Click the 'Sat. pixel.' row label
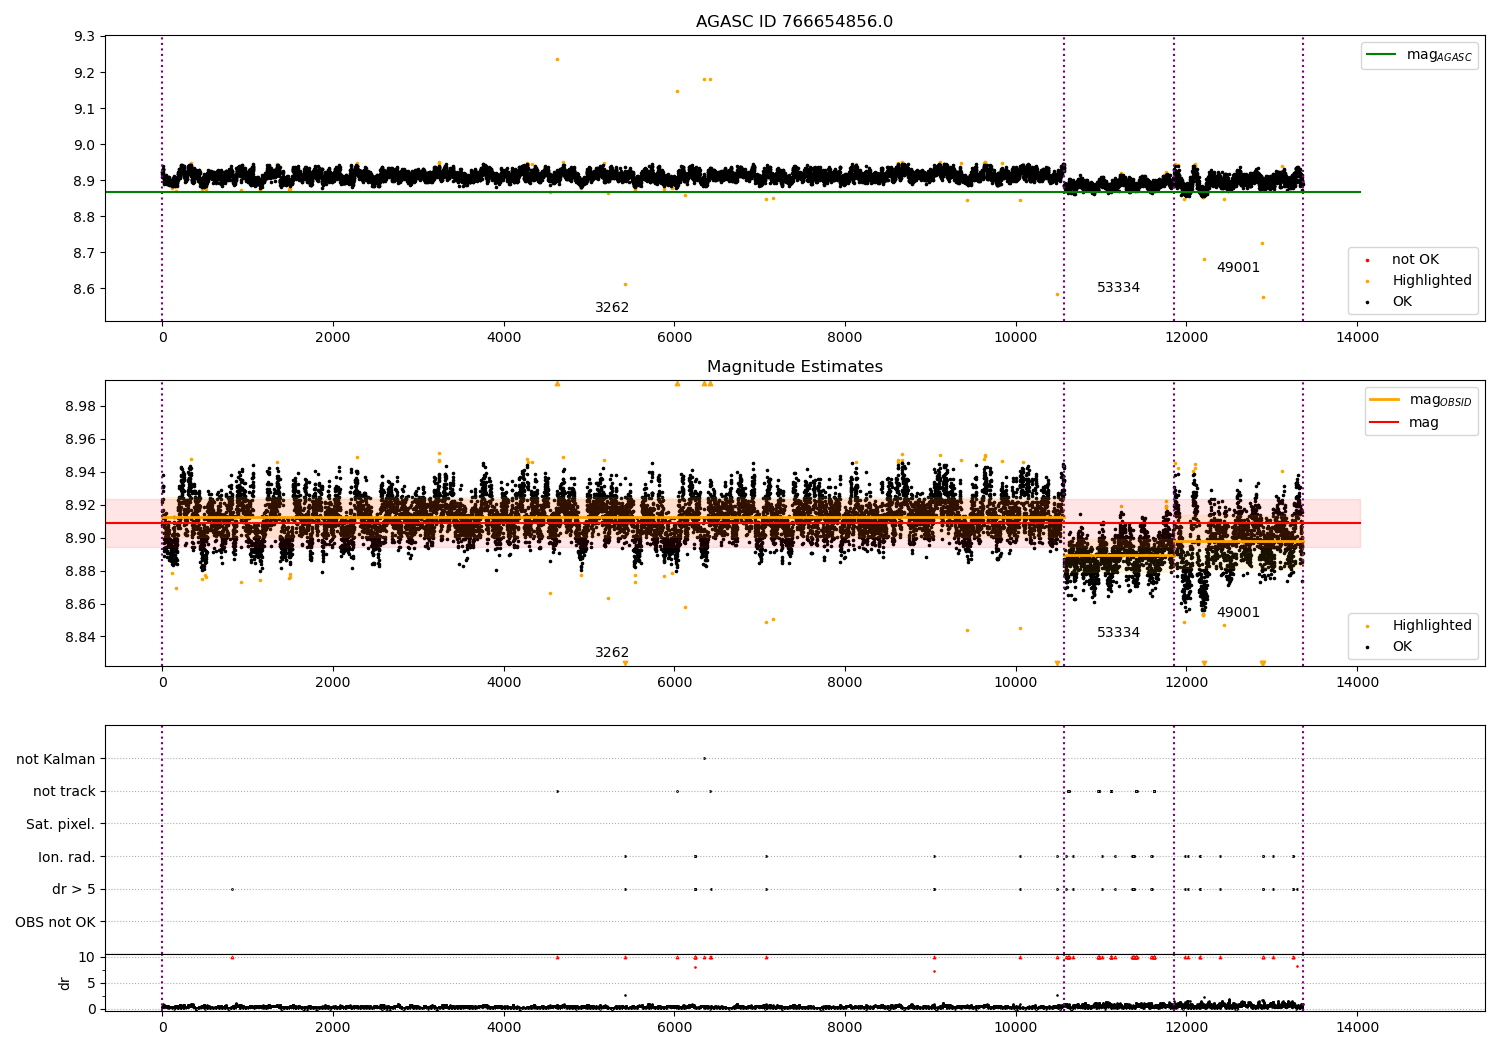 pyautogui.click(x=61, y=825)
